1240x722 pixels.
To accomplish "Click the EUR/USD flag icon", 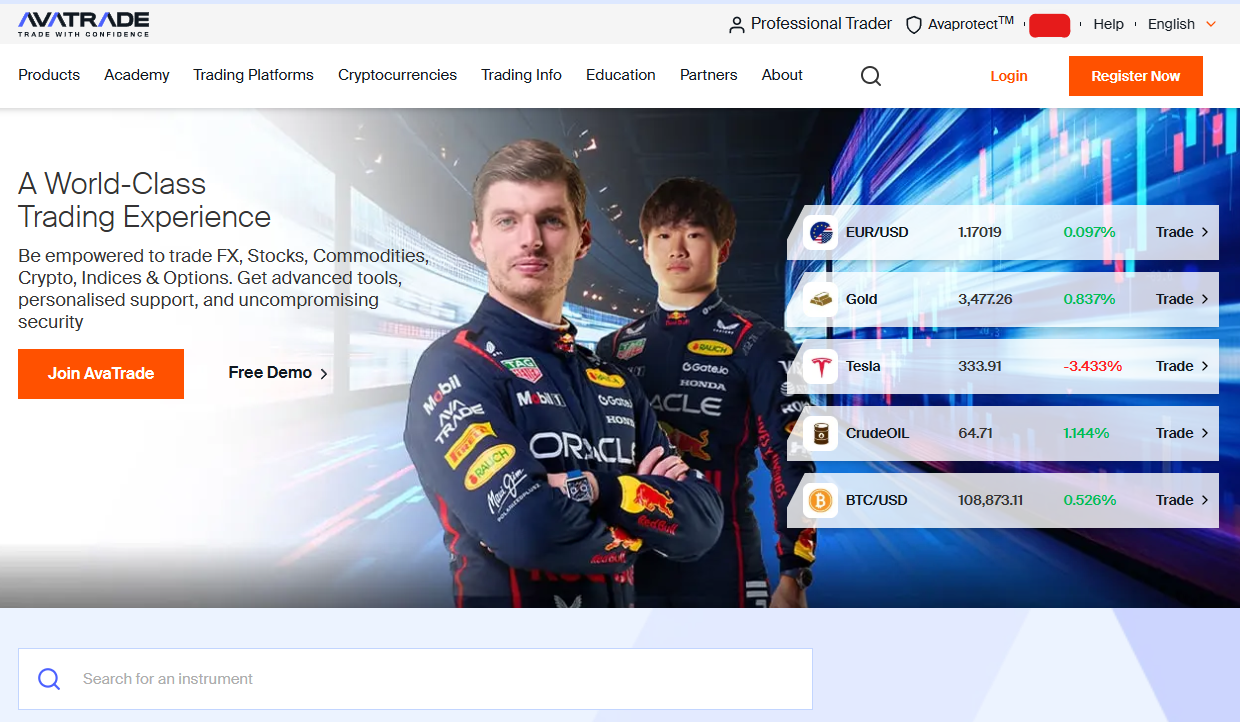I will [821, 233].
